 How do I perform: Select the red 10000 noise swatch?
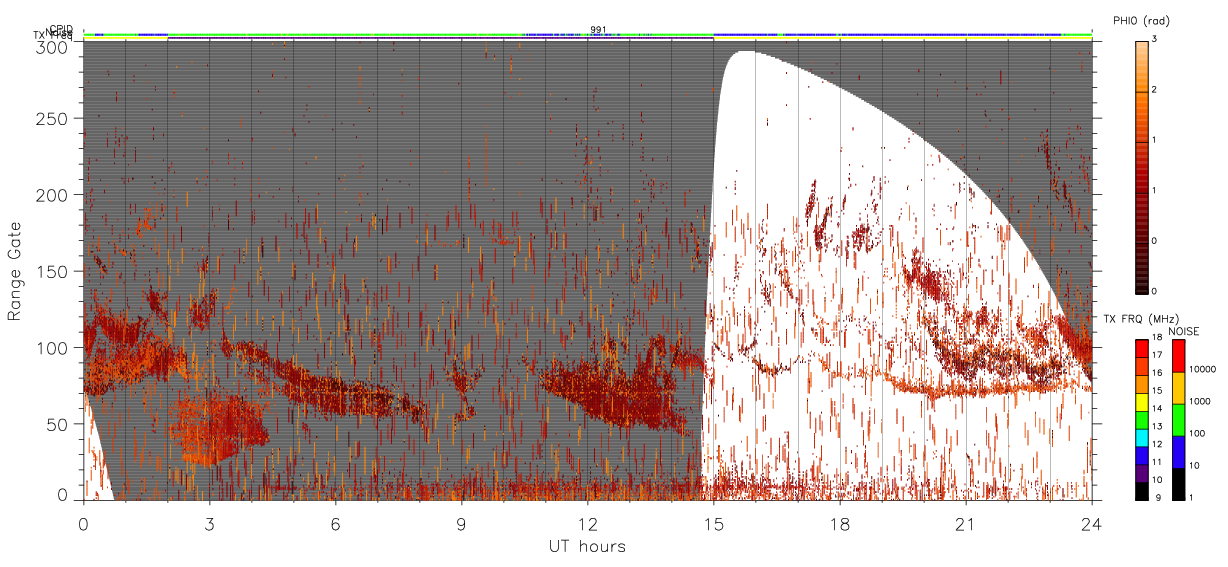pyautogui.click(x=1178, y=356)
